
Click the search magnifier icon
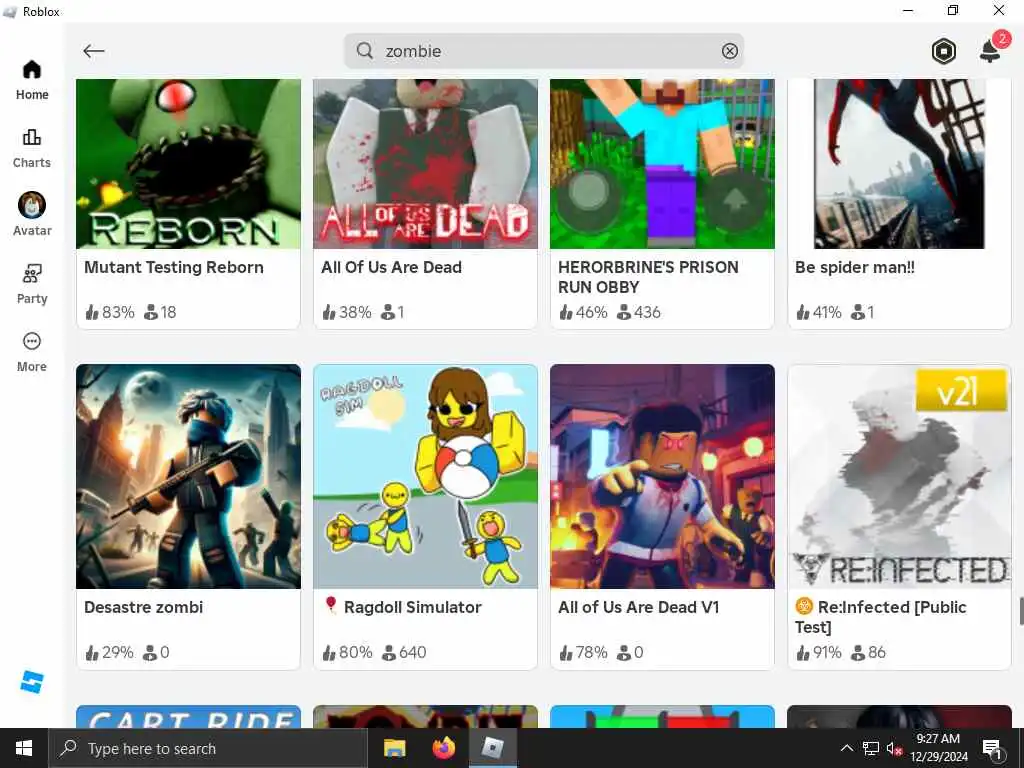tap(365, 51)
